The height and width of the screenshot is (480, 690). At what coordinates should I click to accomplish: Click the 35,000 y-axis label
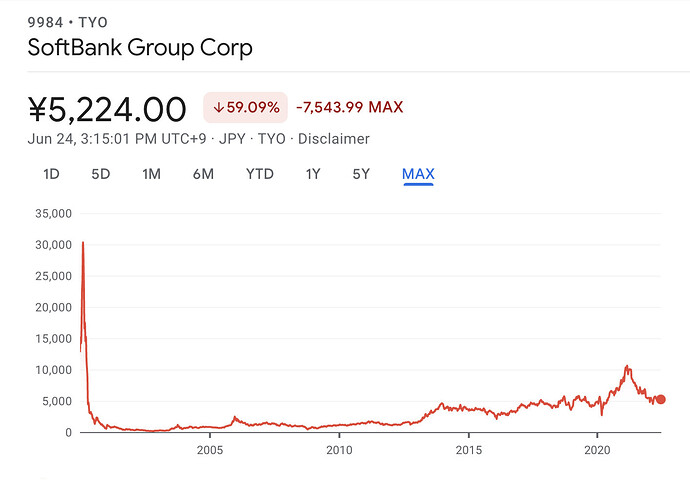point(54,213)
